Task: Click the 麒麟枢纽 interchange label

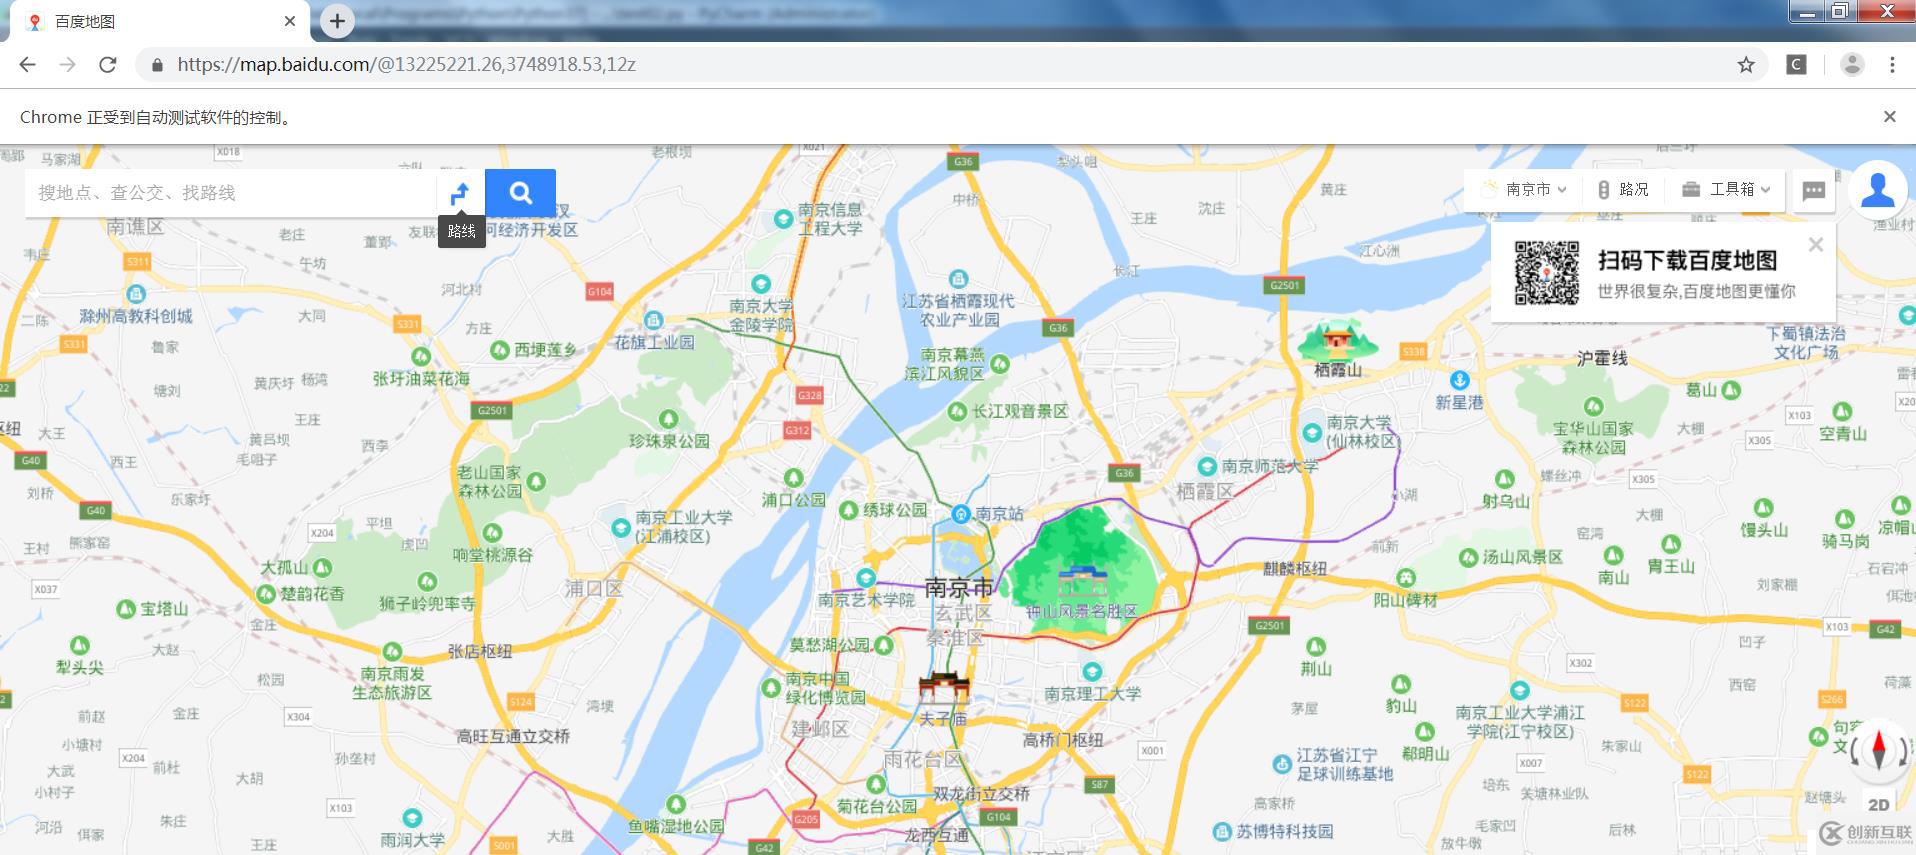Action: [1295, 568]
